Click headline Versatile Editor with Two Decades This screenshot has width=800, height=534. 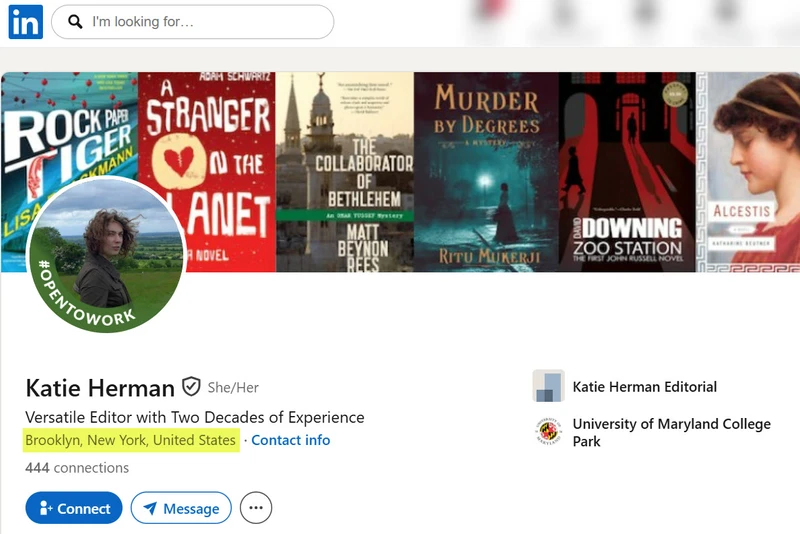[195, 417]
